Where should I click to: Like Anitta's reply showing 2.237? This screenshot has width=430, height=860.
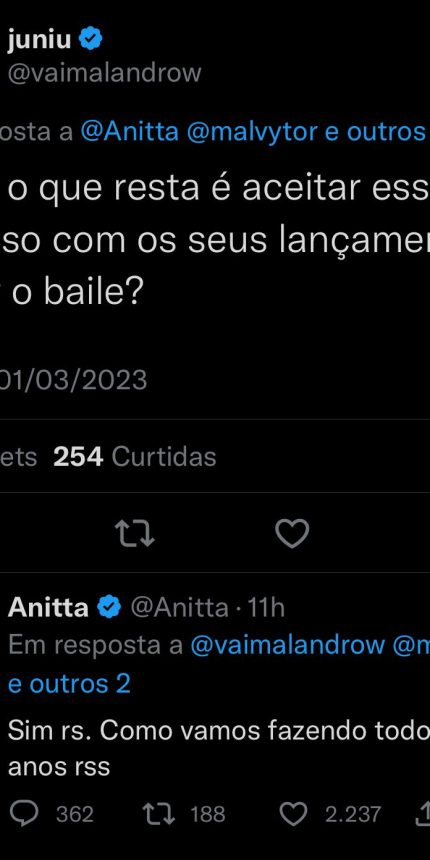click(330, 814)
